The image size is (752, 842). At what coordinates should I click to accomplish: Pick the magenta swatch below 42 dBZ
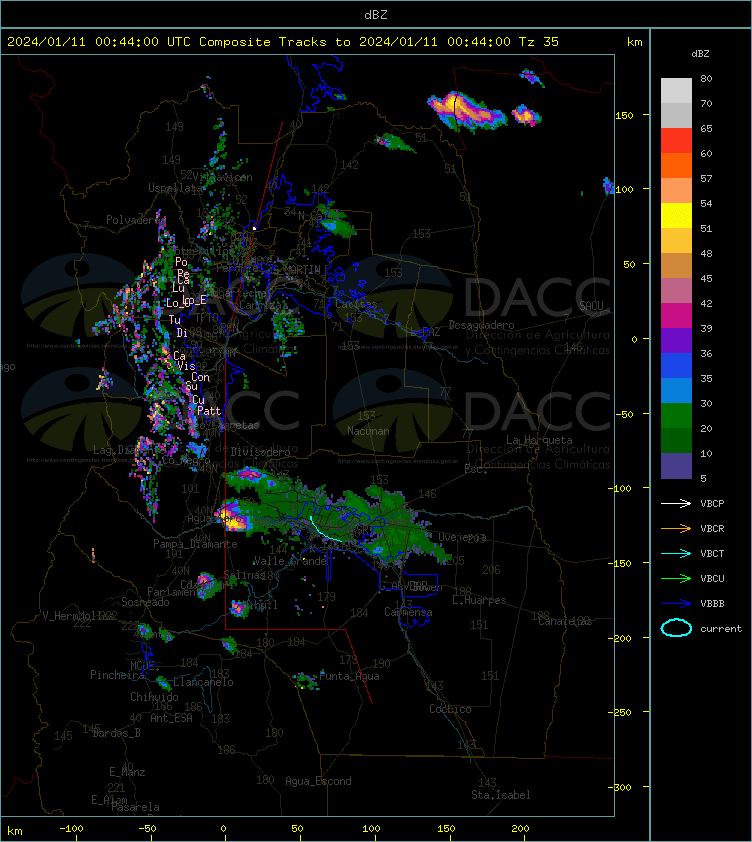click(x=676, y=315)
